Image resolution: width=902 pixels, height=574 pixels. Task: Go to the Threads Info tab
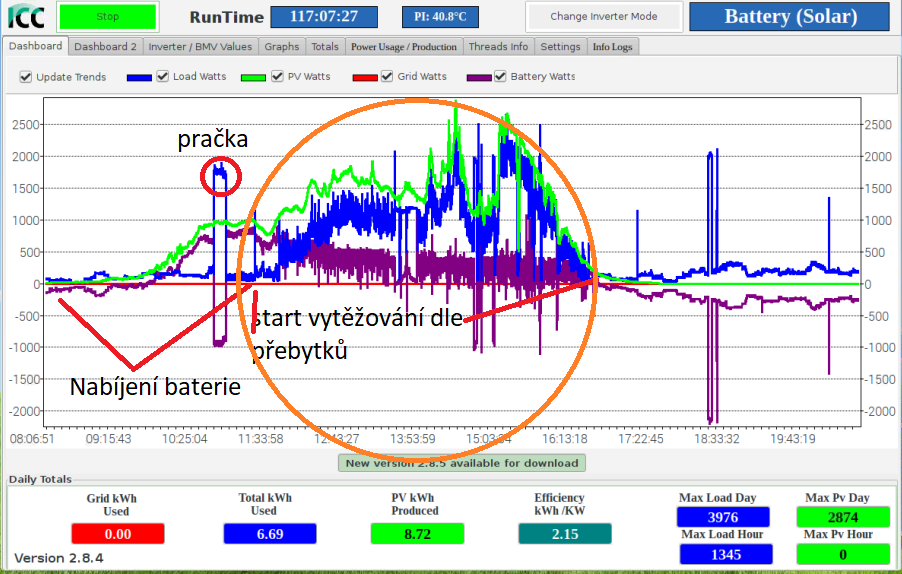(498, 47)
